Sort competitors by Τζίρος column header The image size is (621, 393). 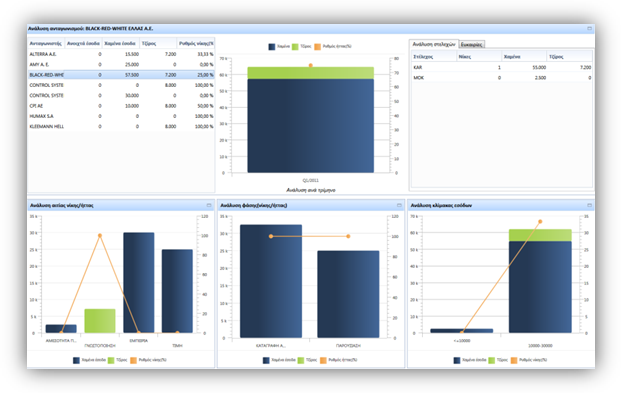click(158, 43)
